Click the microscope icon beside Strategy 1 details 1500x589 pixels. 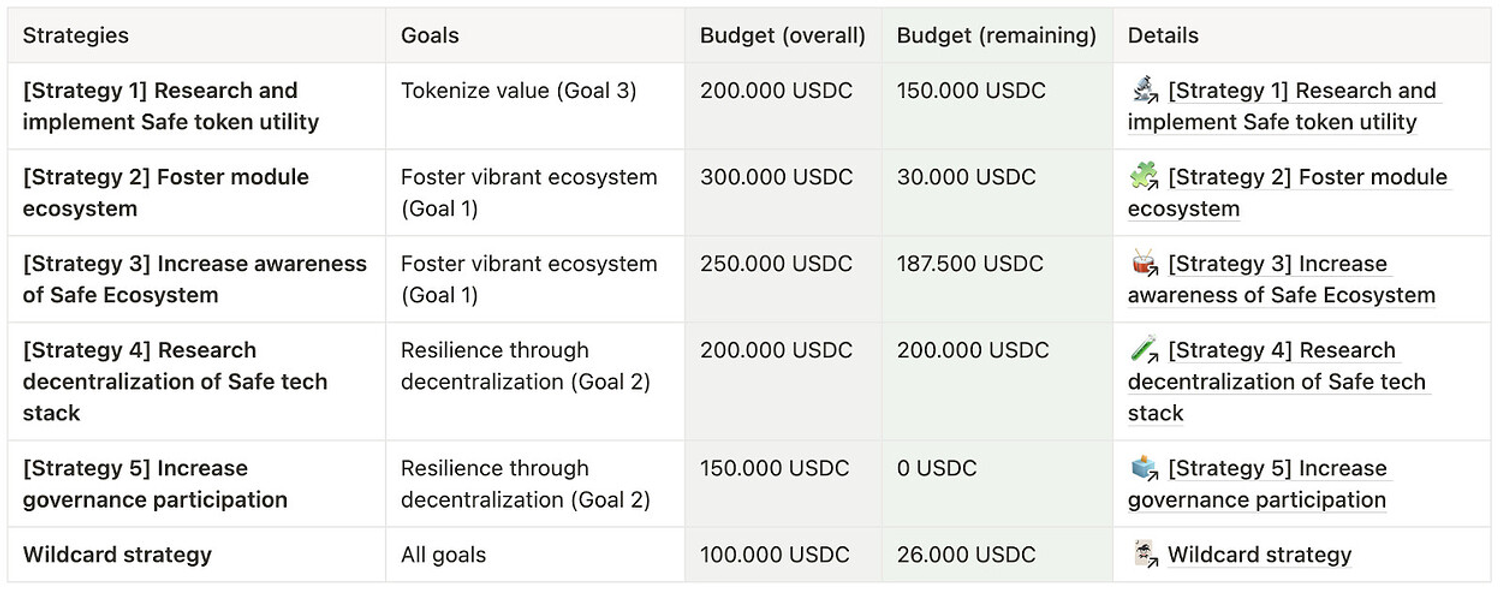coord(1145,91)
